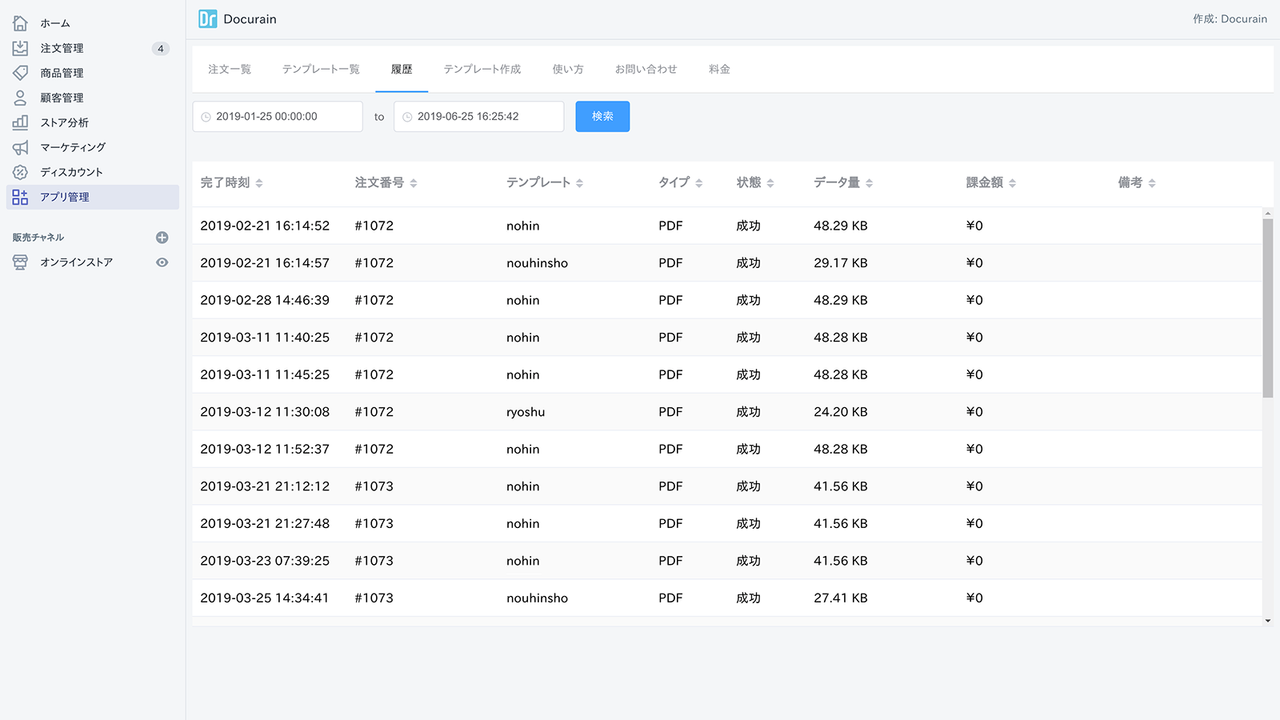Click 作成: Docurain text at top right
This screenshot has width=1280, height=720.
(1230, 19)
